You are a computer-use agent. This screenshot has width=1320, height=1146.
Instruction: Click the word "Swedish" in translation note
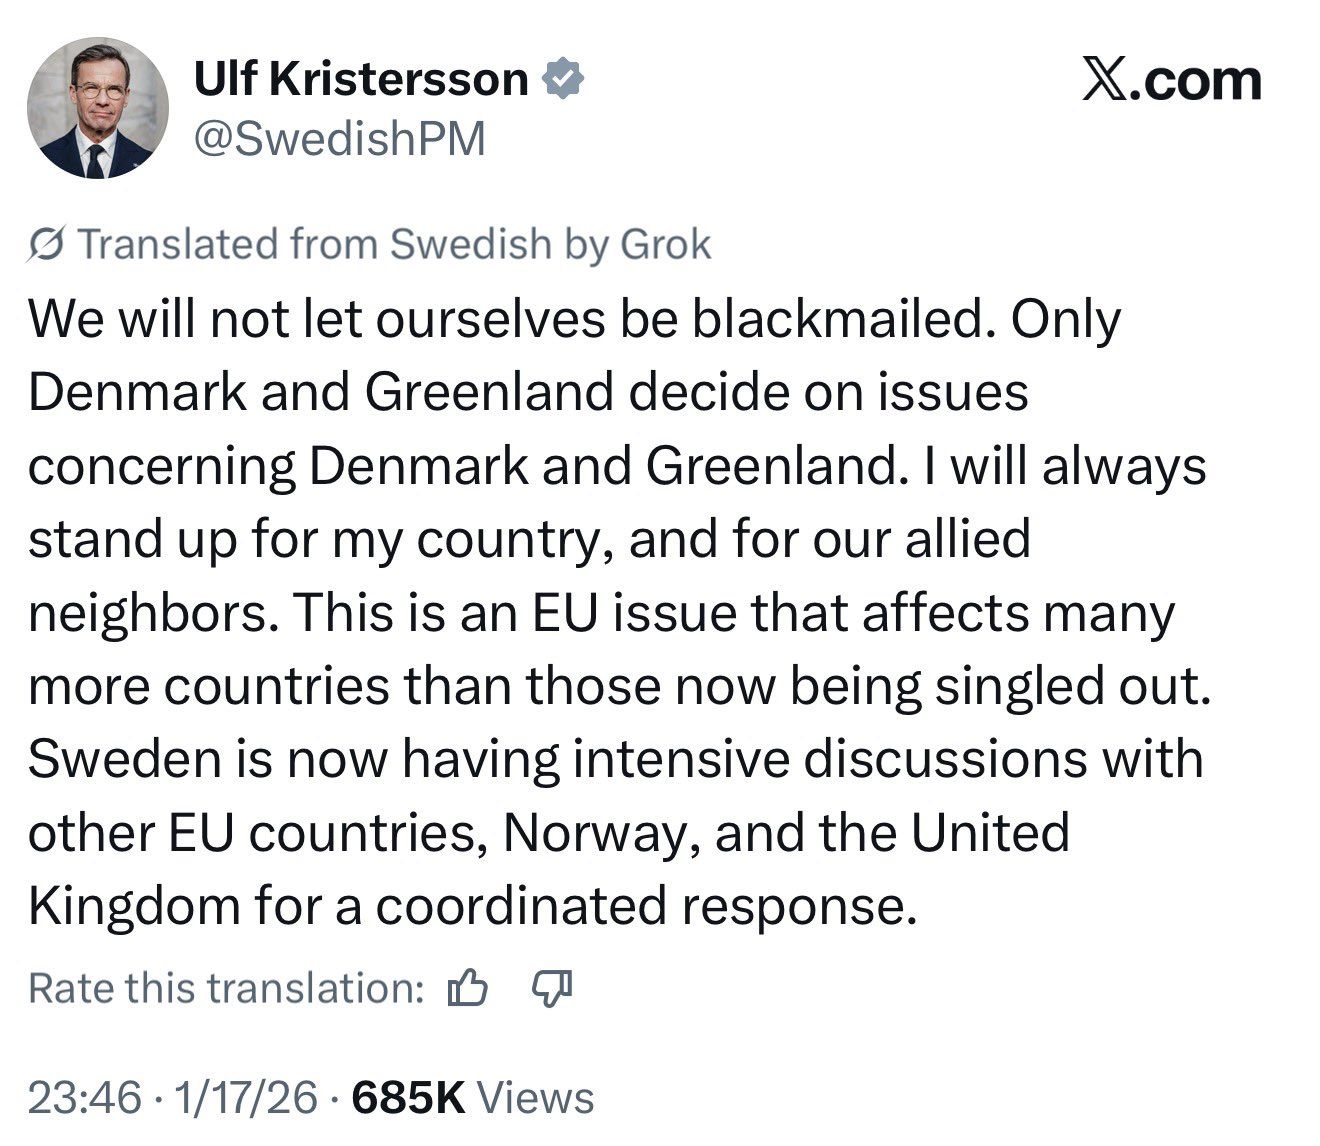470,244
